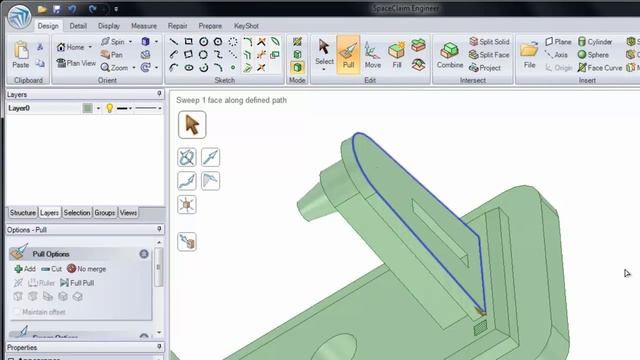This screenshot has height=360, width=640.
Task: Click the Sweep tool guide in viewport
Action: [x=187, y=181]
